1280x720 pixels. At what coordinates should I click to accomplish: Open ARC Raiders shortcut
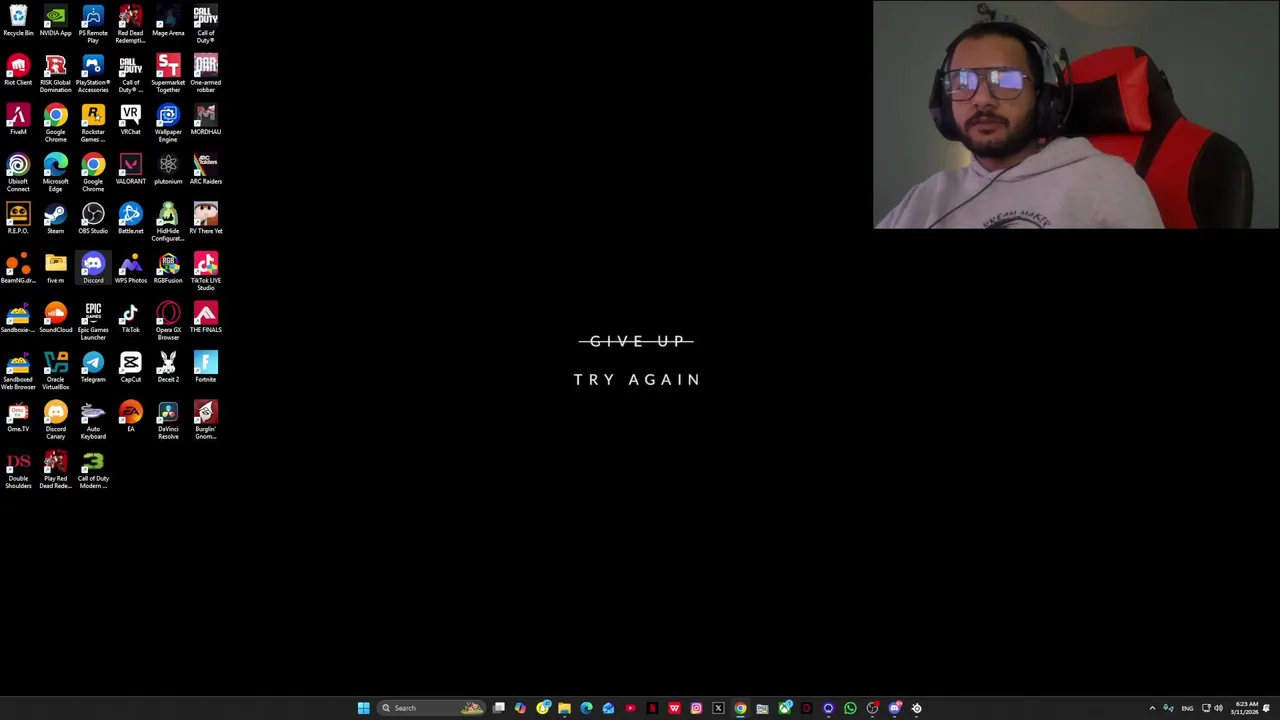coord(206,170)
